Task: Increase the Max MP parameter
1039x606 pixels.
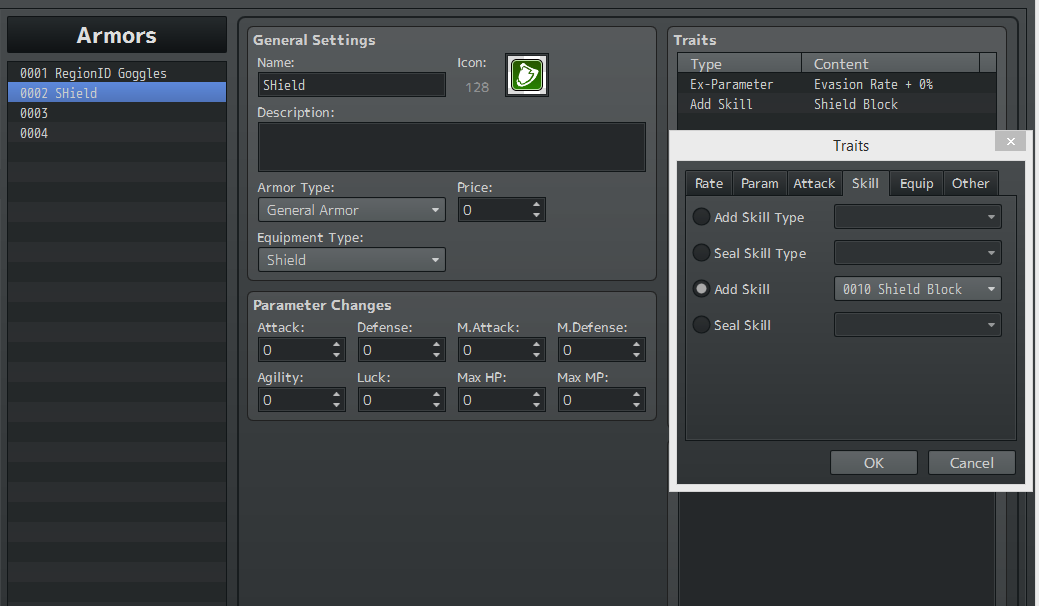Action: (x=636, y=394)
